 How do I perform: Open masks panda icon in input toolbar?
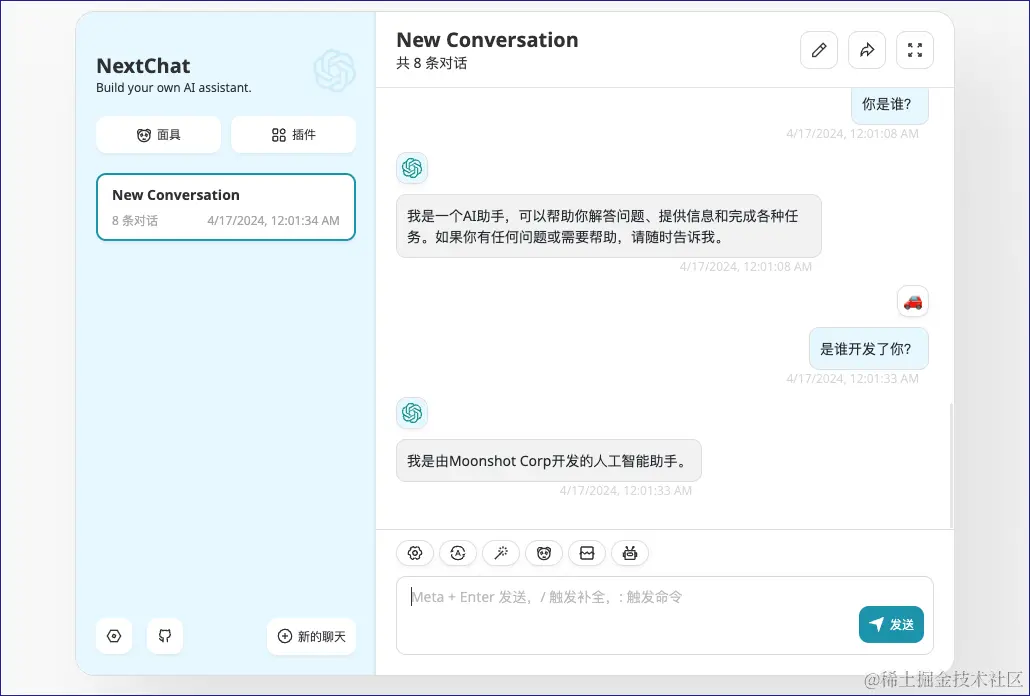544,553
